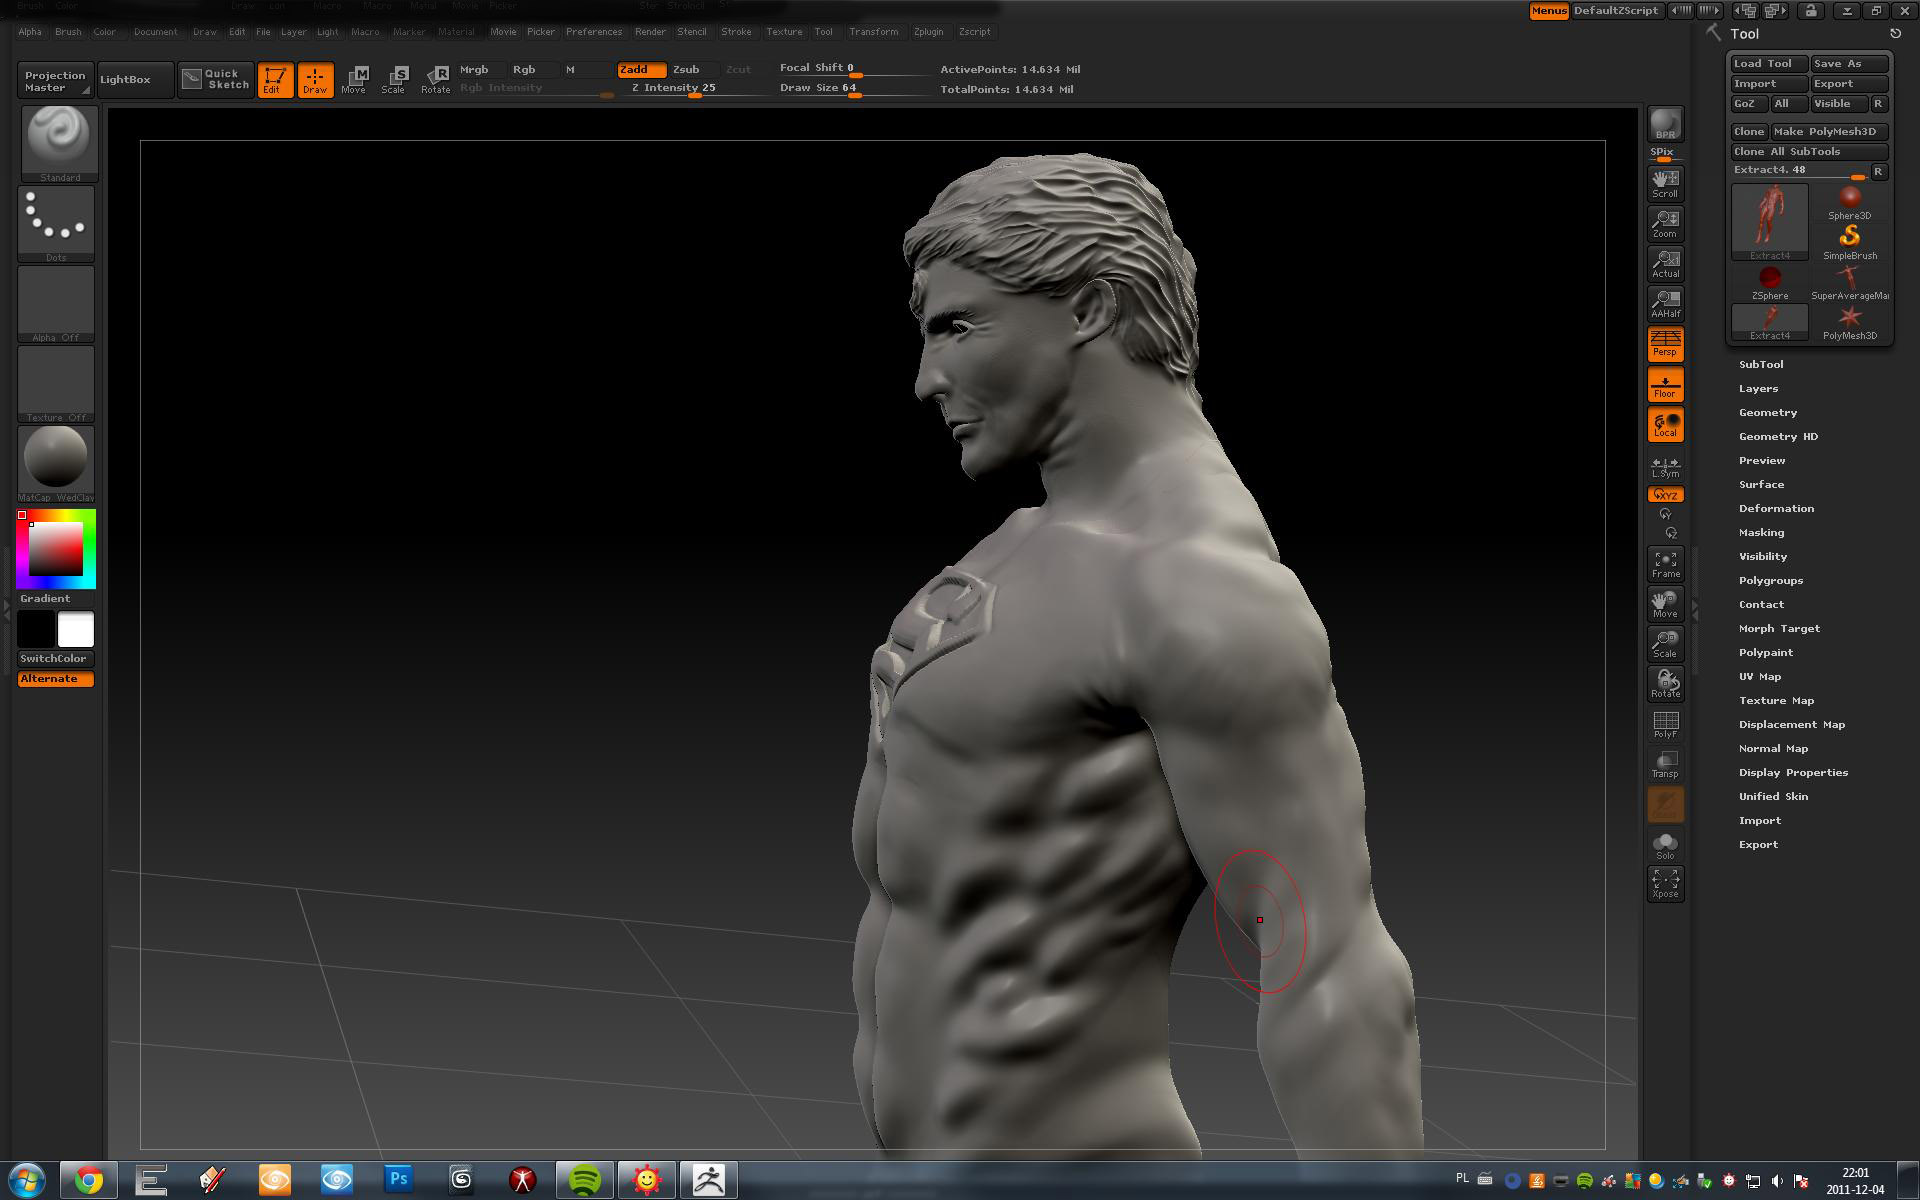Click the right shelf Rotate icon

(x=1665, y=684)
